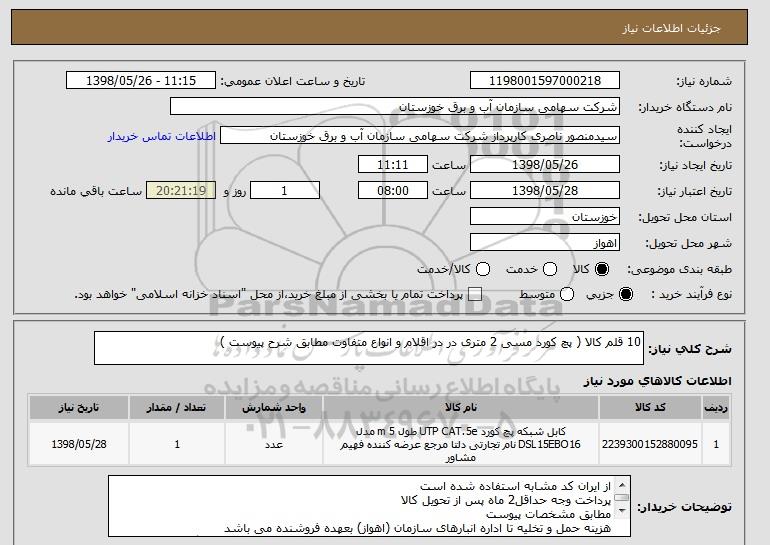The width and height of the screenshot is (770, 545).
Task: Click the buyer organization name field
Action: point(395,107)
